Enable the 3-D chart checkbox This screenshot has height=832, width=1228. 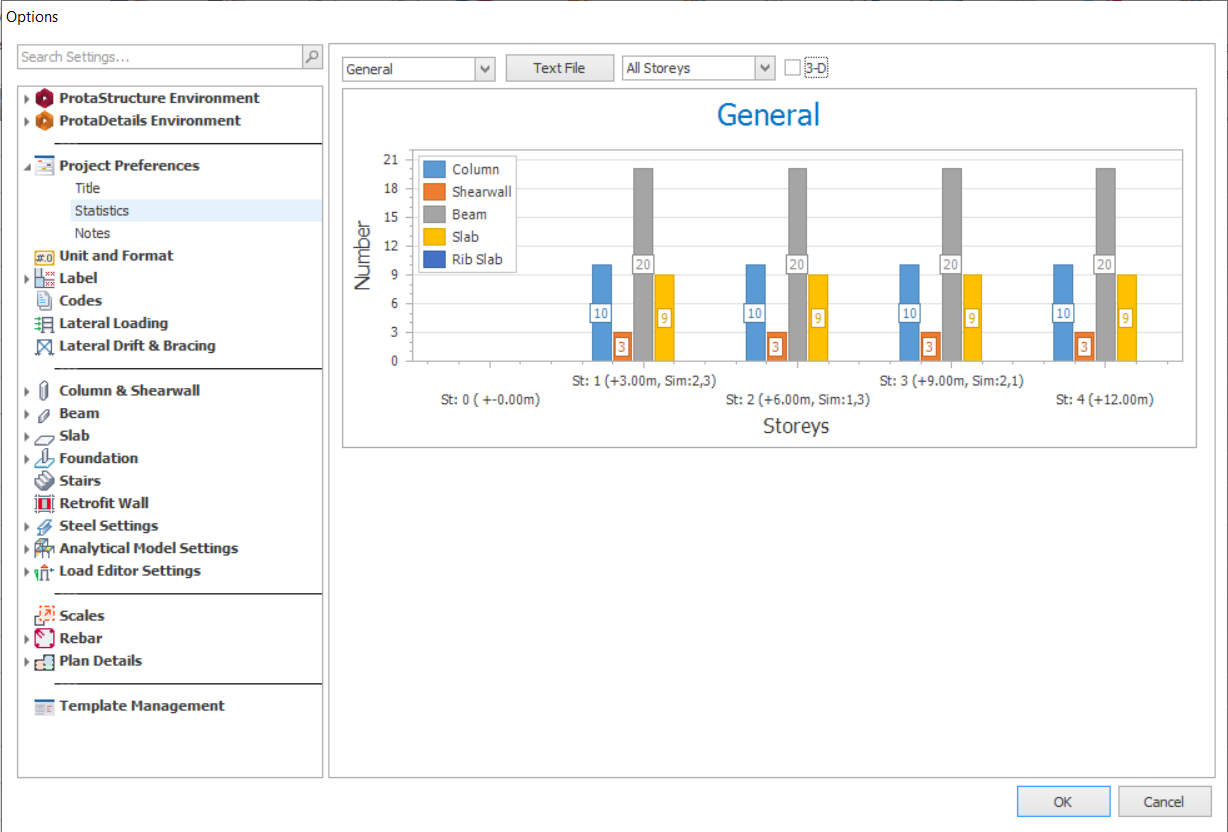click(x=793, y=68)
